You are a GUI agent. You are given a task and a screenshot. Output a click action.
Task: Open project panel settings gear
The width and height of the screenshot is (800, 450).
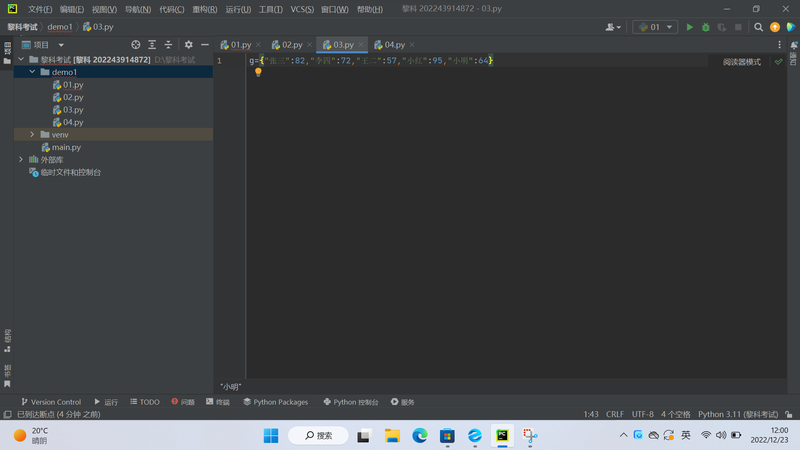coord(189,45)
